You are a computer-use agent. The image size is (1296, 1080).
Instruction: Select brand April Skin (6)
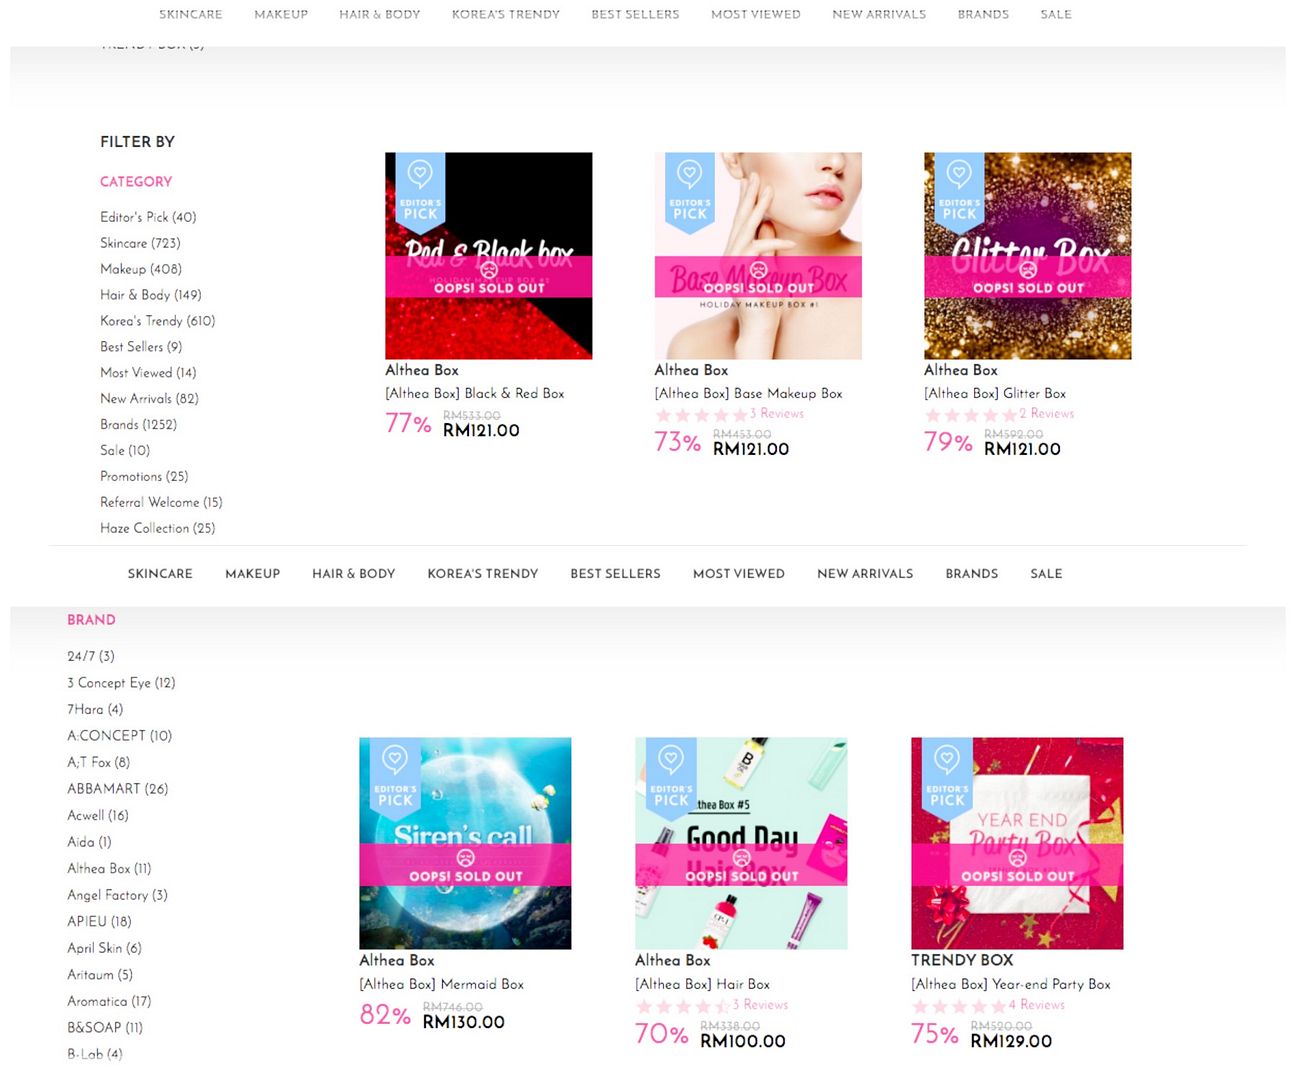(105, 948)
